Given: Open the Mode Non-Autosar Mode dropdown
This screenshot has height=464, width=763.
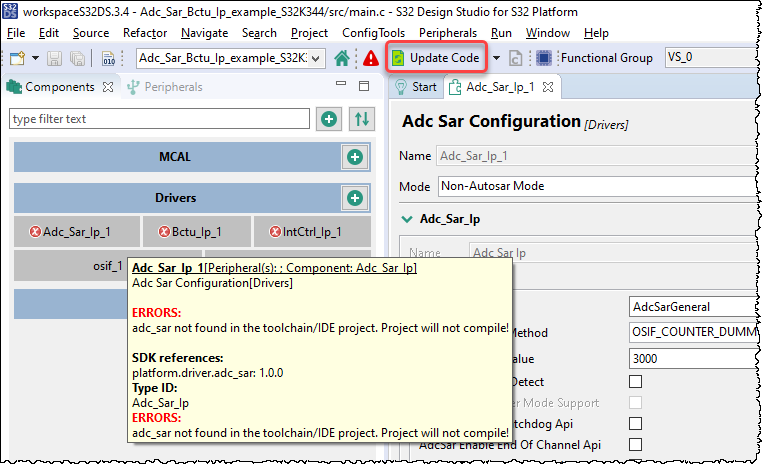Looking at the screenshot, I should pyautogui.click(x=599, y=186).
